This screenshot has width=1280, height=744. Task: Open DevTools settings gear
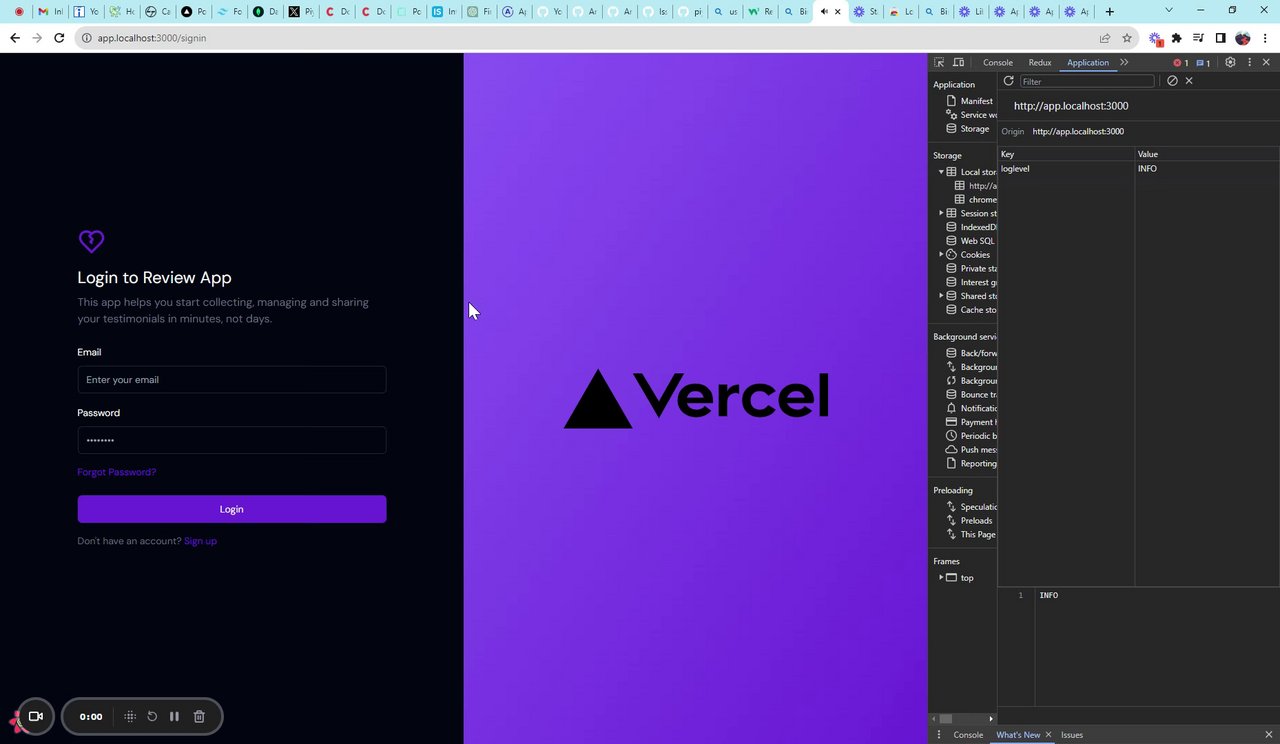(x=1230, y=62)
